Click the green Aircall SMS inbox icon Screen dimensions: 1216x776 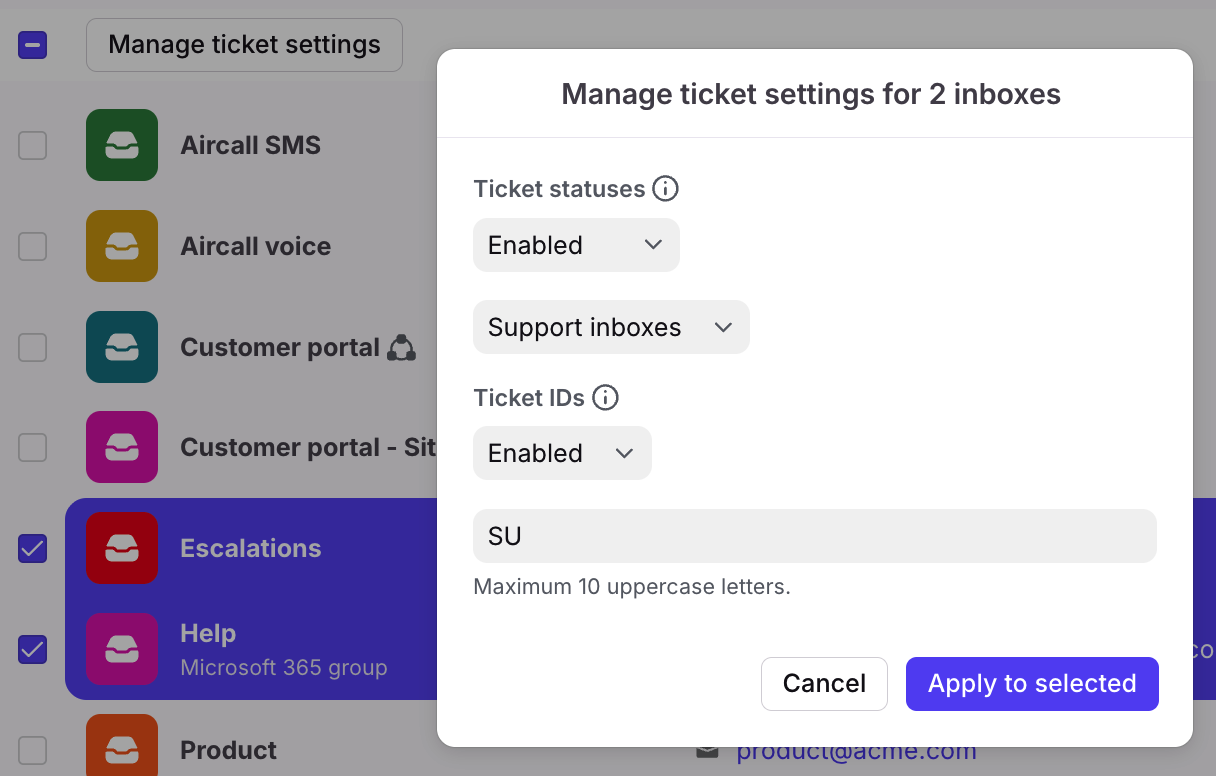(x=122, y=145)
